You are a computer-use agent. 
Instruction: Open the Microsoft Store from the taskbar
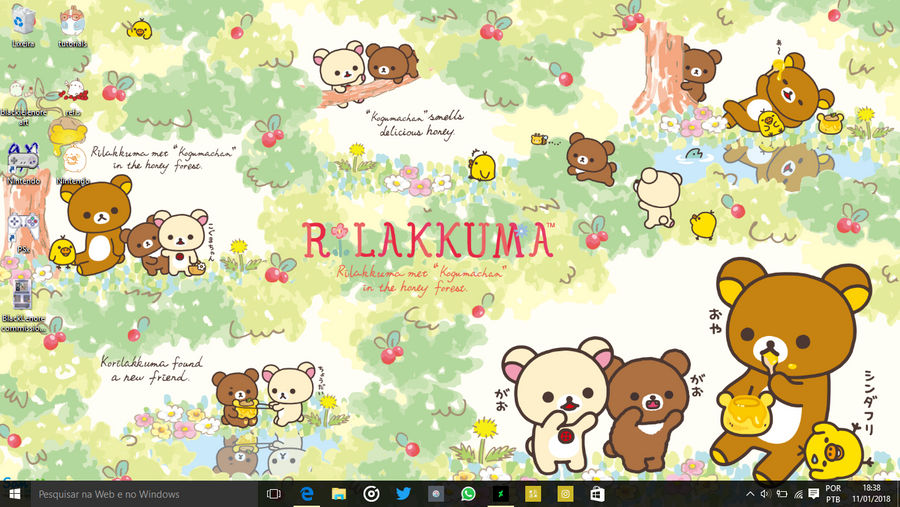(598, 494)
